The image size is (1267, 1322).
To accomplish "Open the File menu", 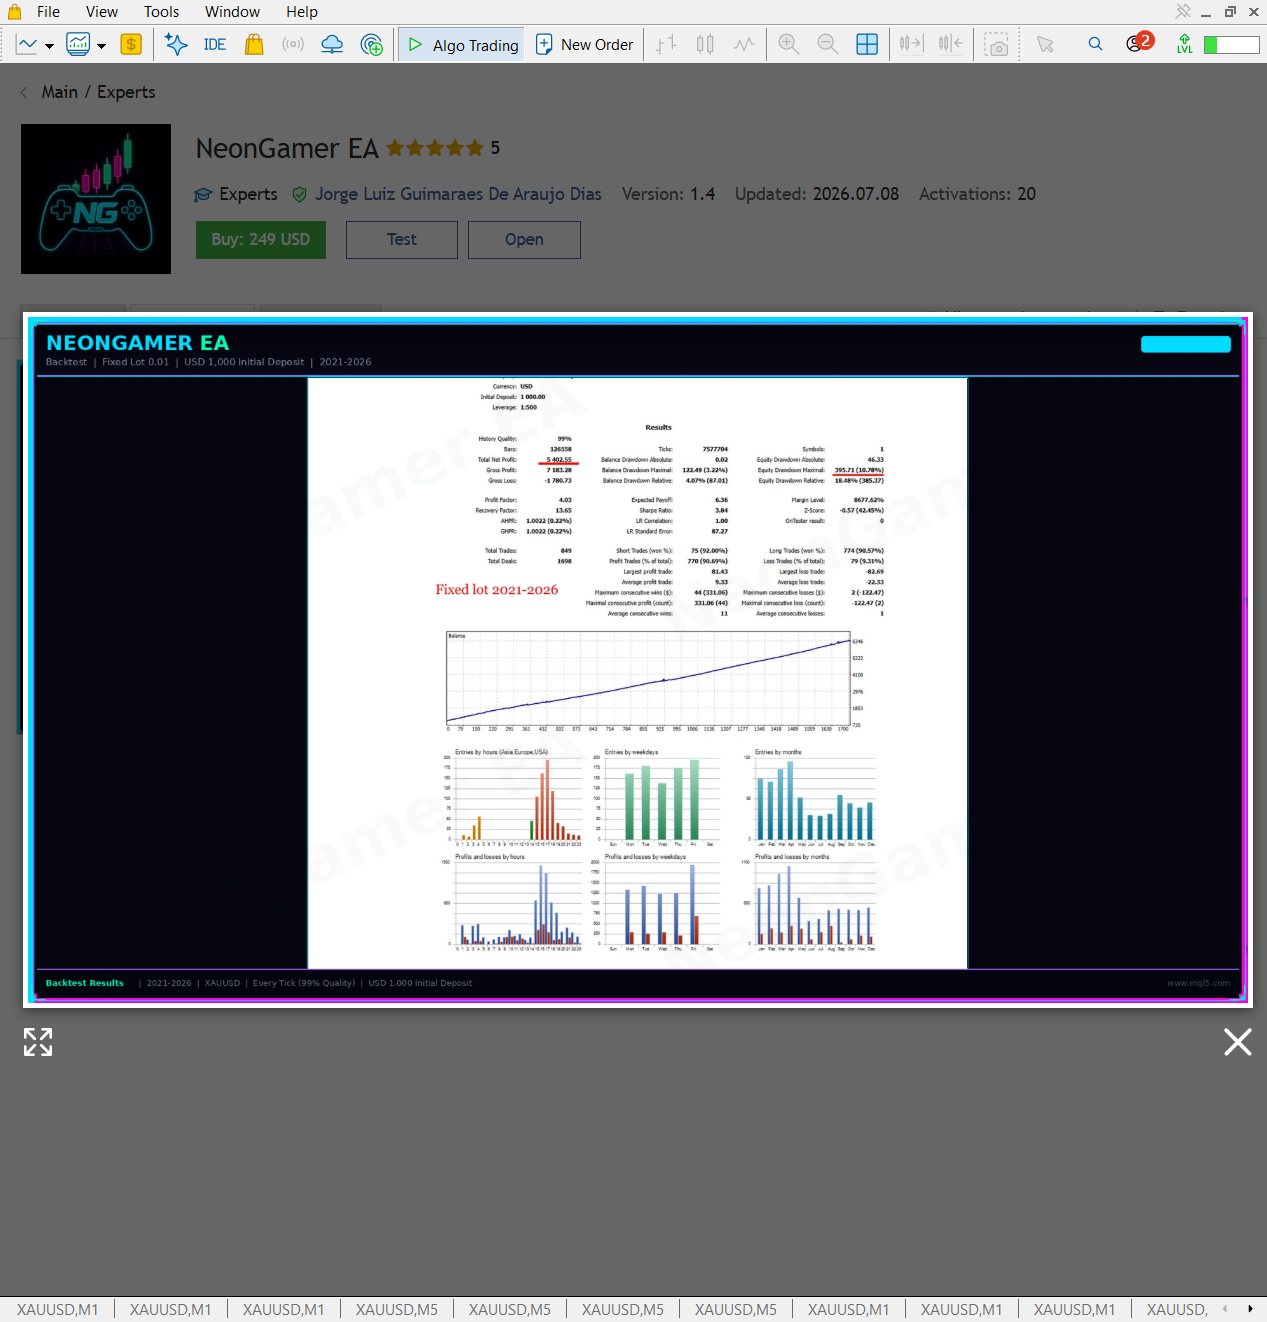I will [x=48, y=12].
